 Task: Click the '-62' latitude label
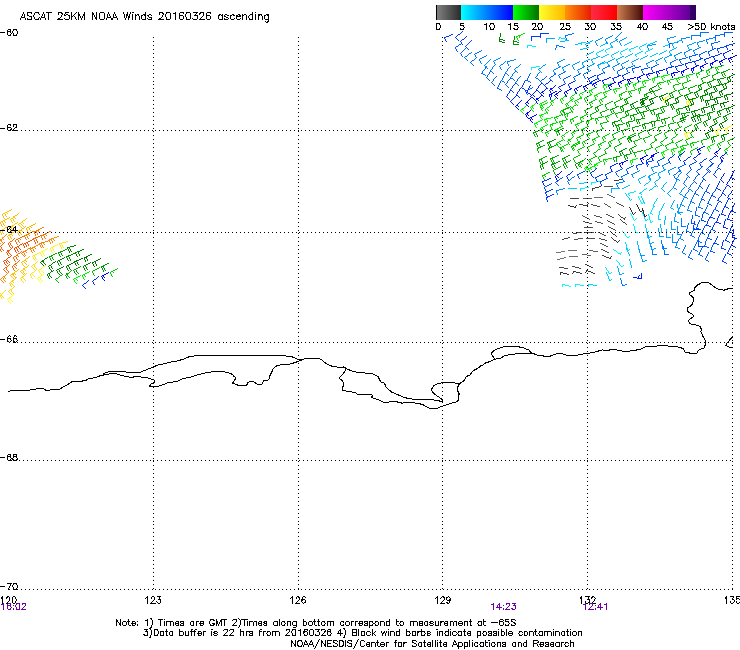pos(9,128)
